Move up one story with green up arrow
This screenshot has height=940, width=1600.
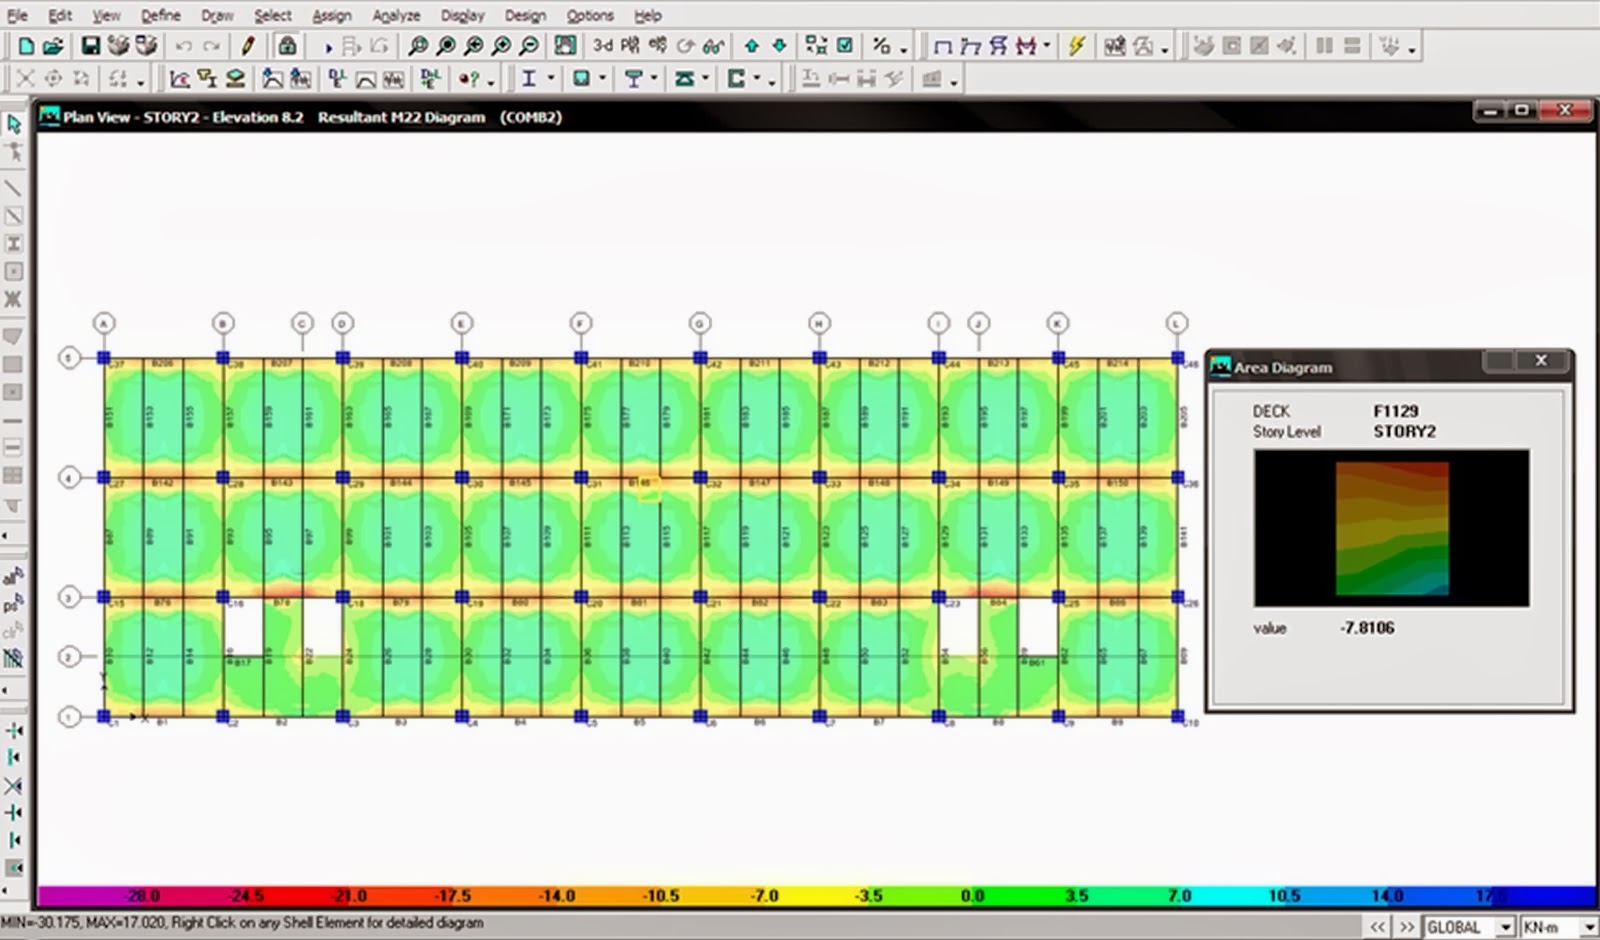(752, 46)
